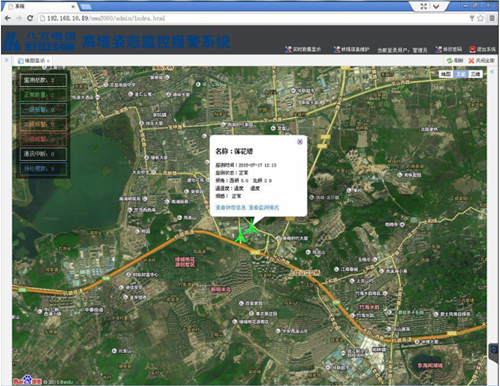Expand the left sidebar panel arrow
The image size is (500, 386).
pyautogui.click(x=6, y=60)
